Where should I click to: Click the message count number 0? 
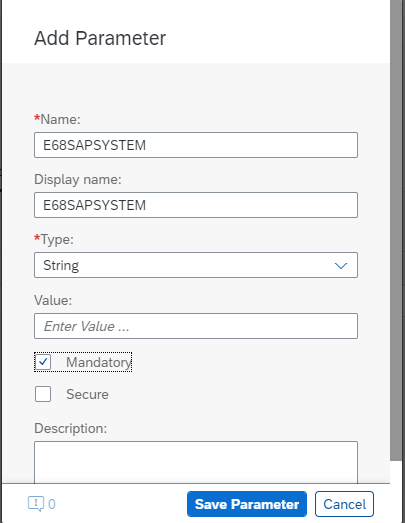[52, 504]
